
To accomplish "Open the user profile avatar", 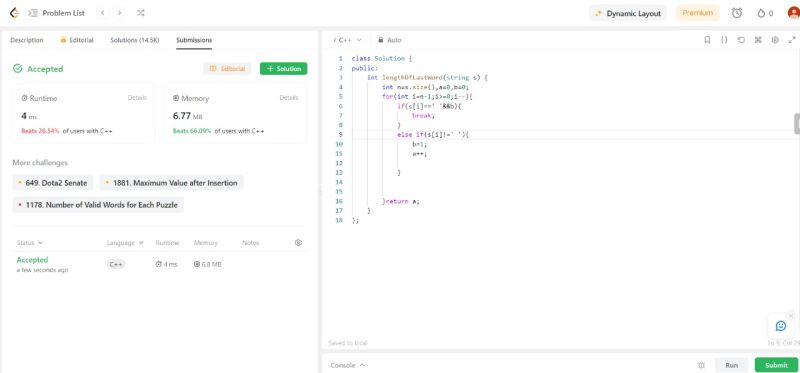I will tap(793, 13).
